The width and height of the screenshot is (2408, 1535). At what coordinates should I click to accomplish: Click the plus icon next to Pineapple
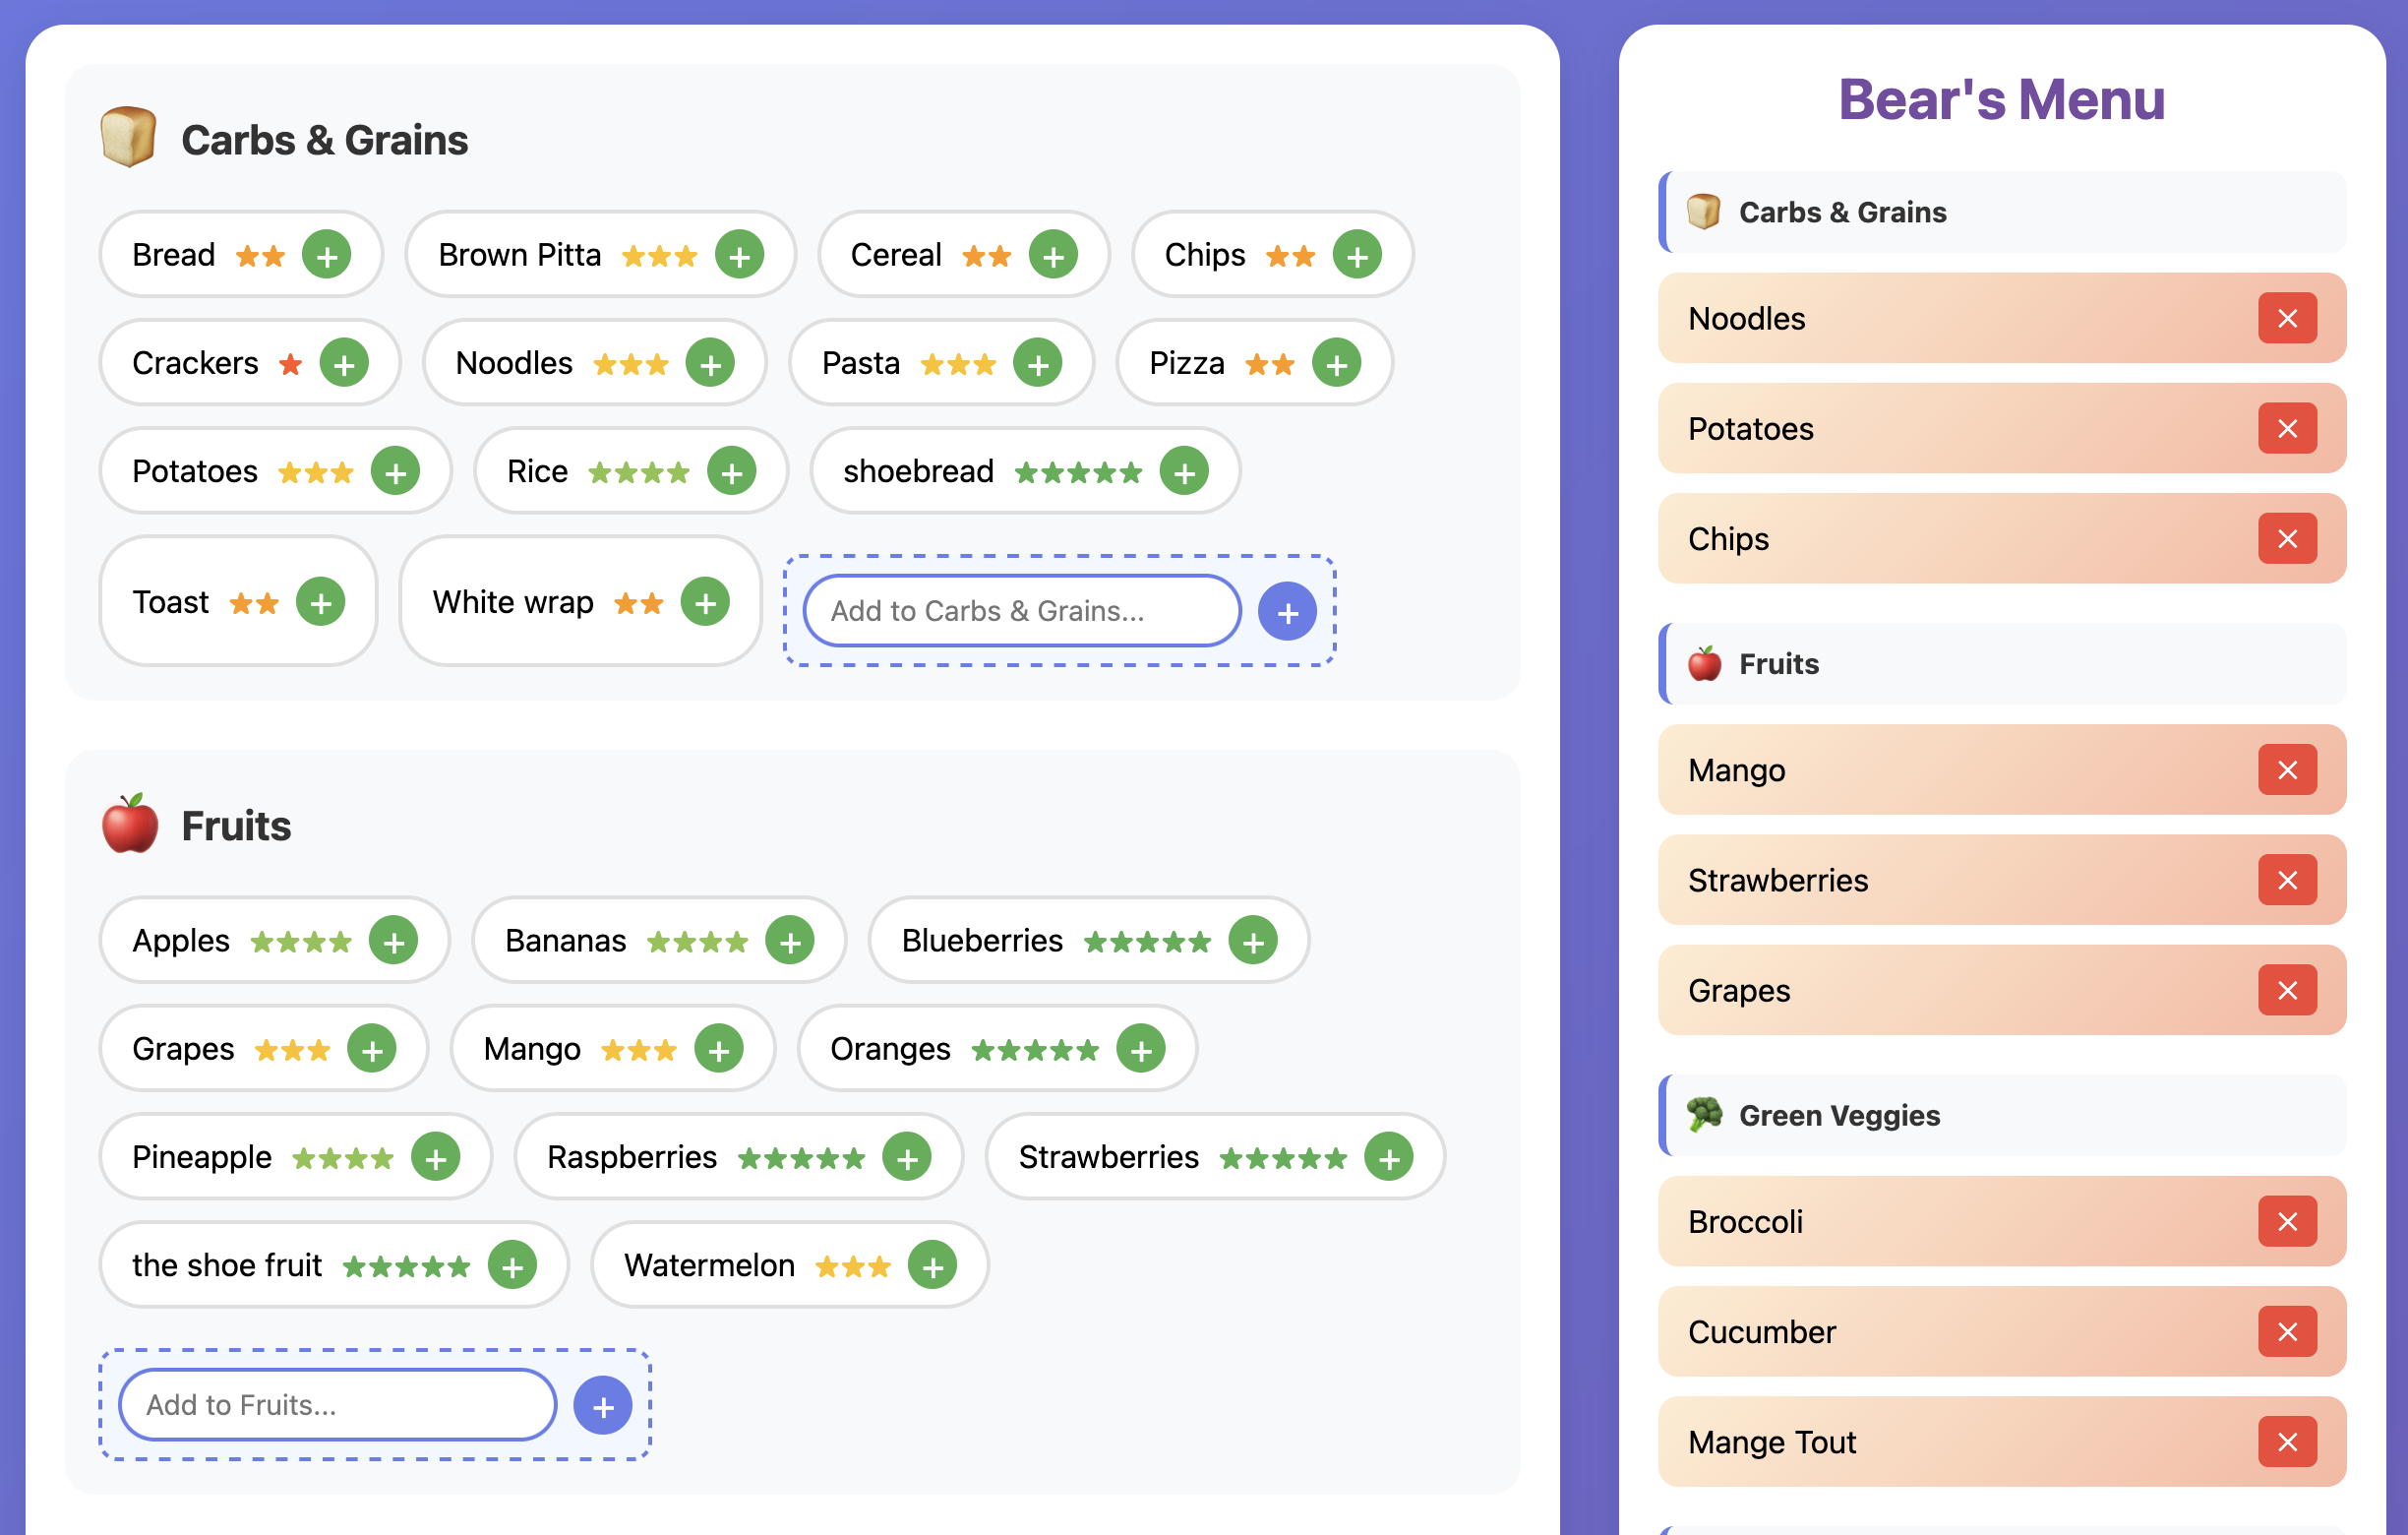click(435, 1156)
